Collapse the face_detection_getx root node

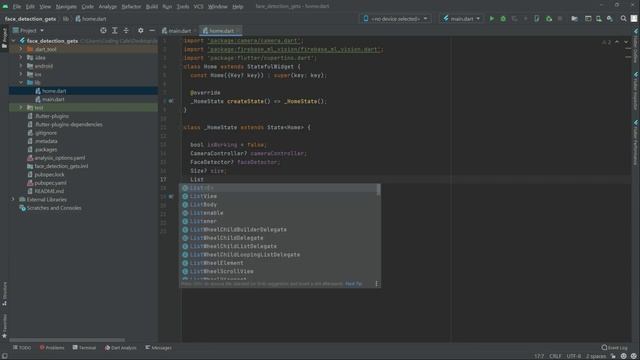[13, 41]
